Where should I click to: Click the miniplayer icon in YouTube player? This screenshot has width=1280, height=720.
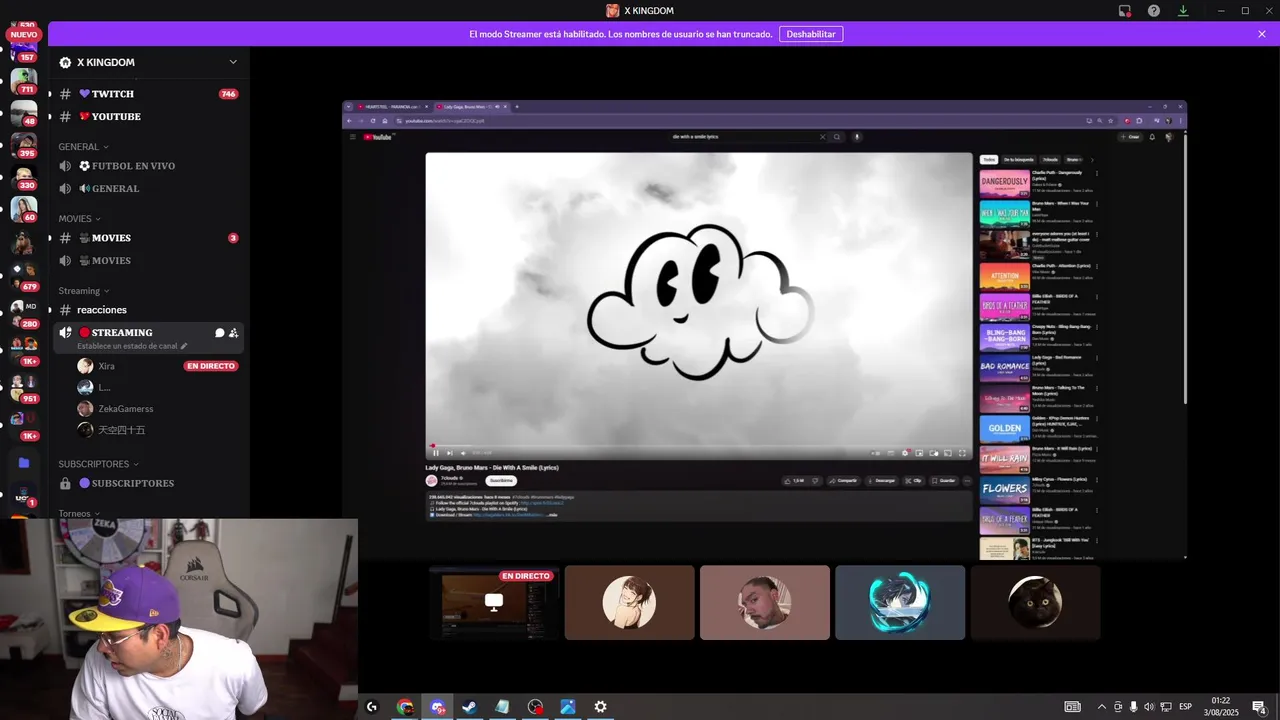coord(919,453)
